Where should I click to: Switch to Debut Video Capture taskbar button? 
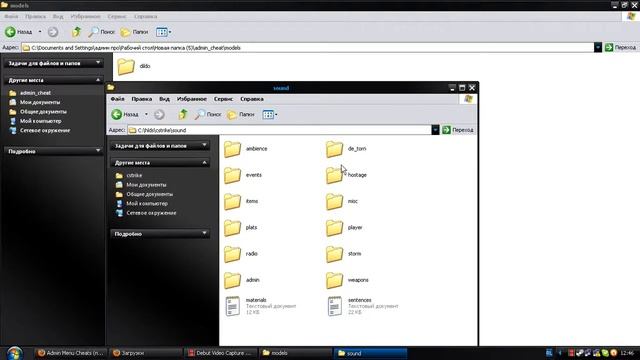(x=221, y=353)
